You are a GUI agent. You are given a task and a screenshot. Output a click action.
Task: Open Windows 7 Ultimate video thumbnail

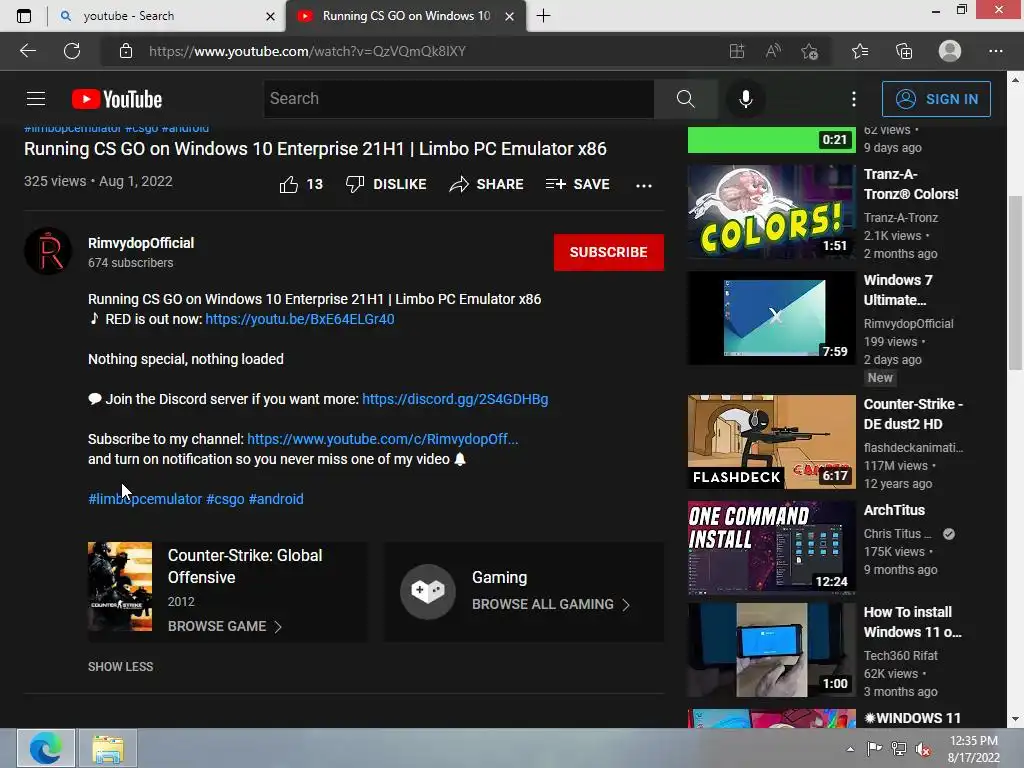click(x=771, y=317)
